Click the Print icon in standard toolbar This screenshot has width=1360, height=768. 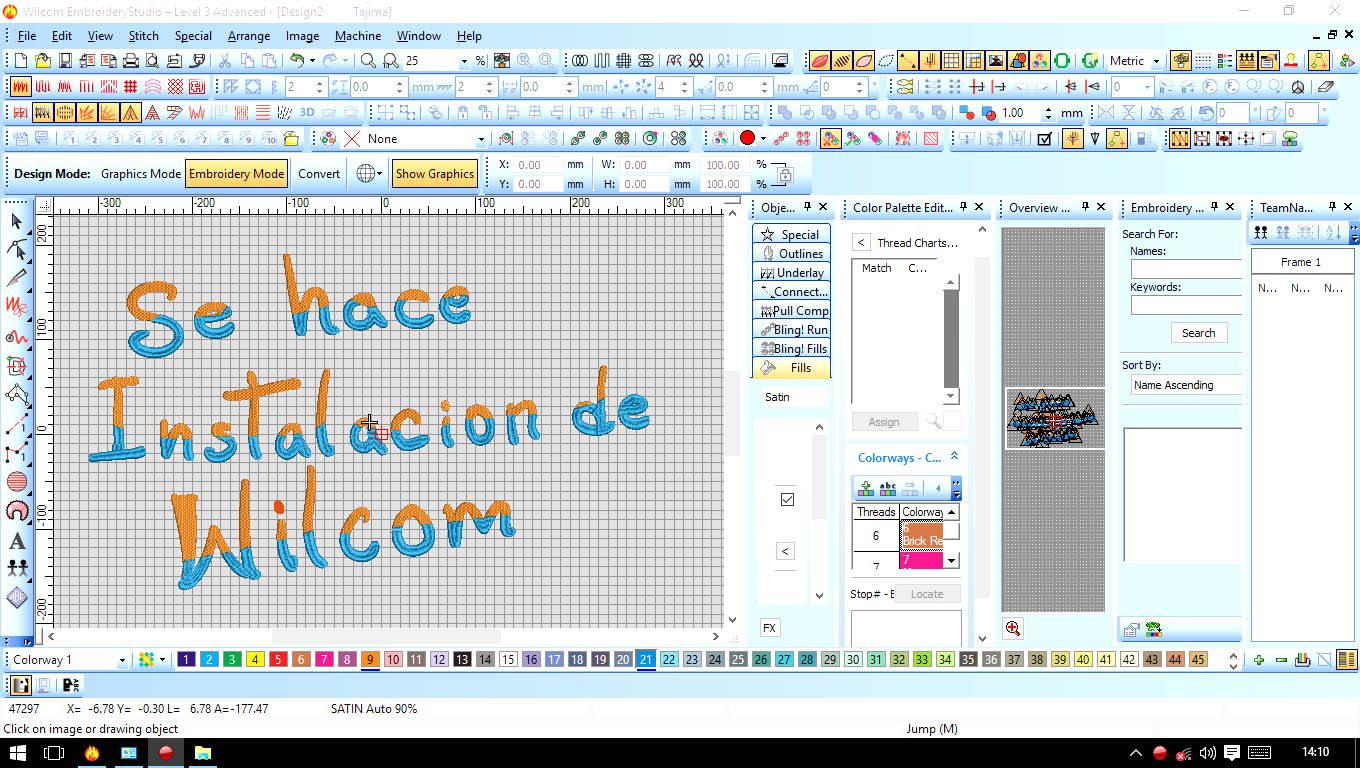[x=131, y=61]
